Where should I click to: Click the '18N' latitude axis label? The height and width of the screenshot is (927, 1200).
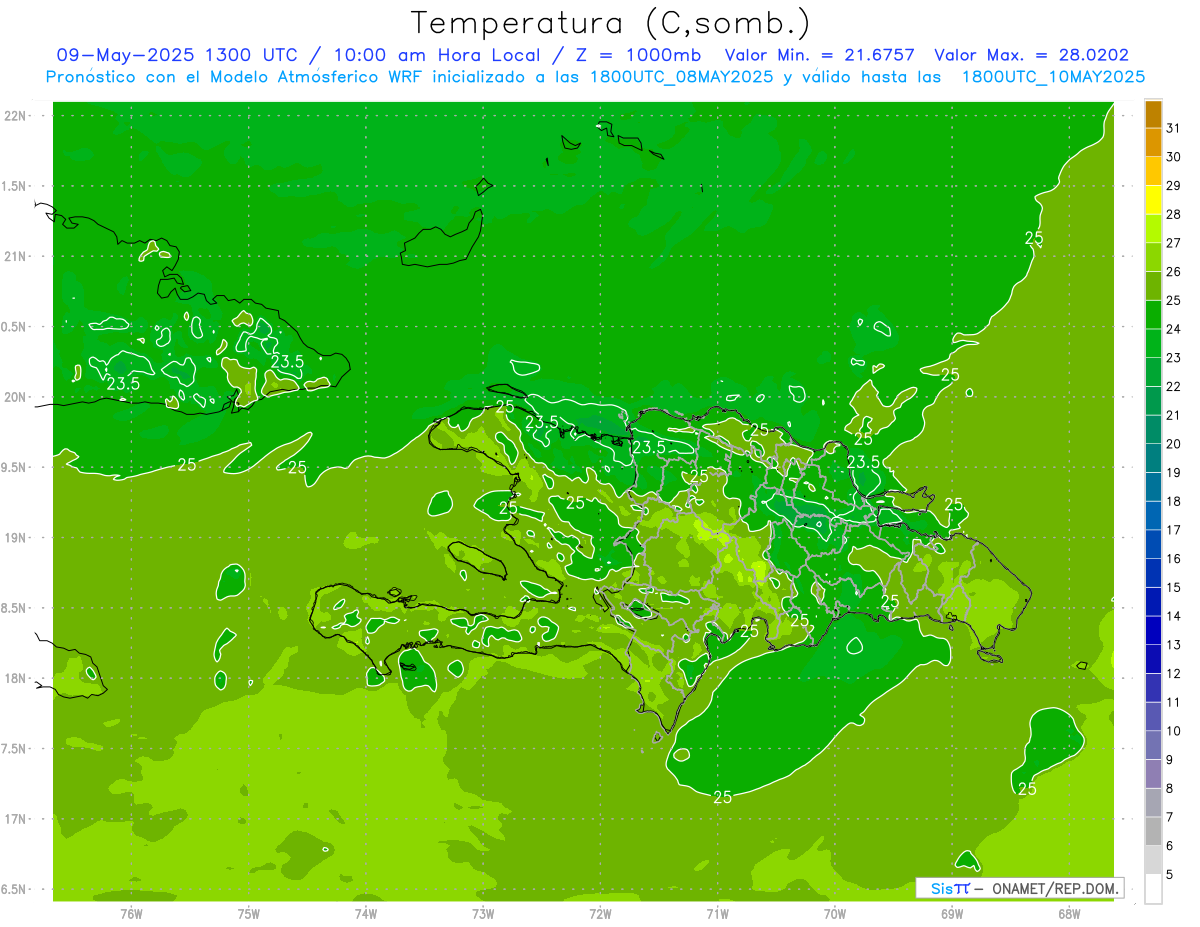(17, 678)
